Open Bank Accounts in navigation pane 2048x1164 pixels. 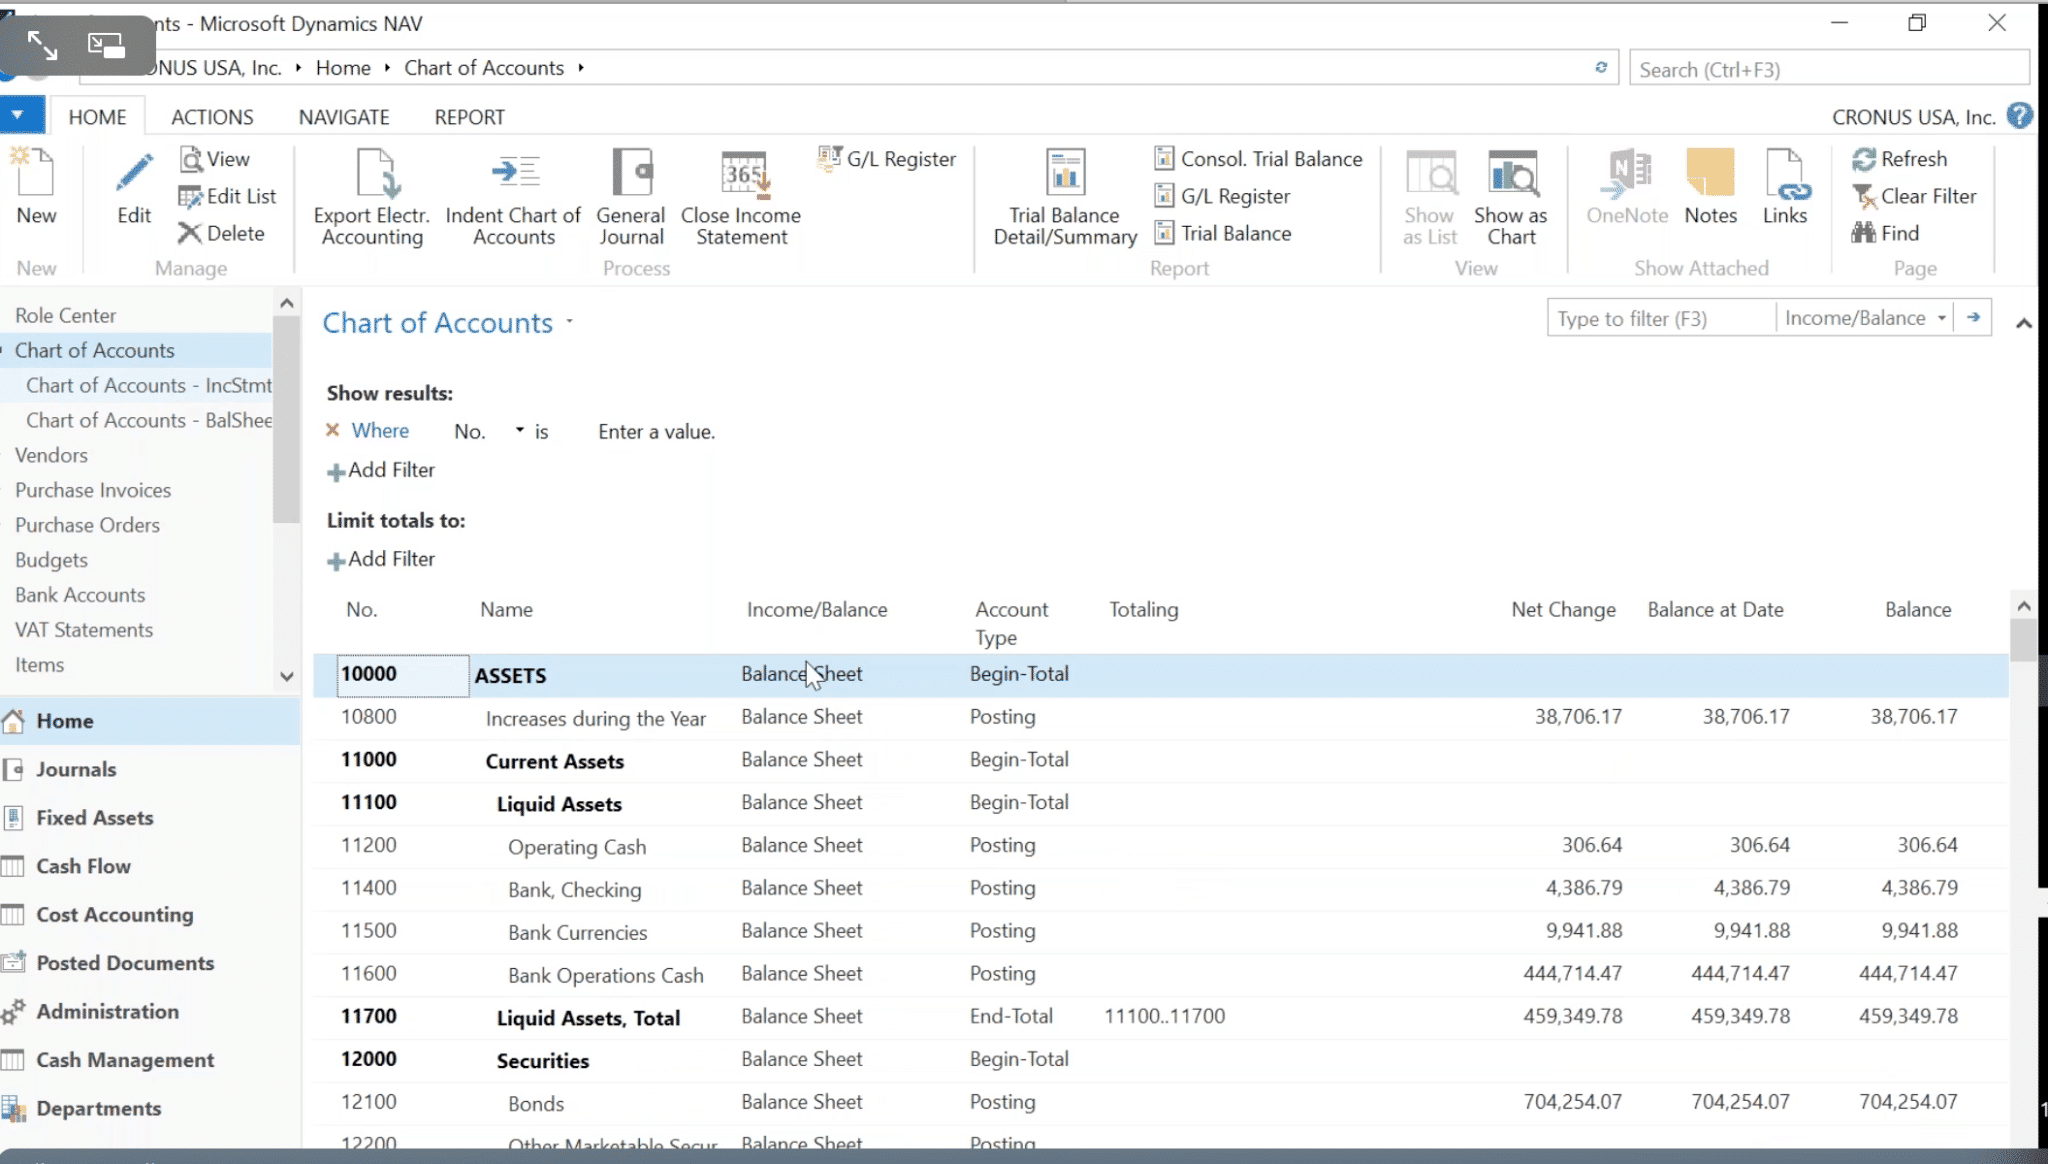pyautogui.click(x=80, y=595)
